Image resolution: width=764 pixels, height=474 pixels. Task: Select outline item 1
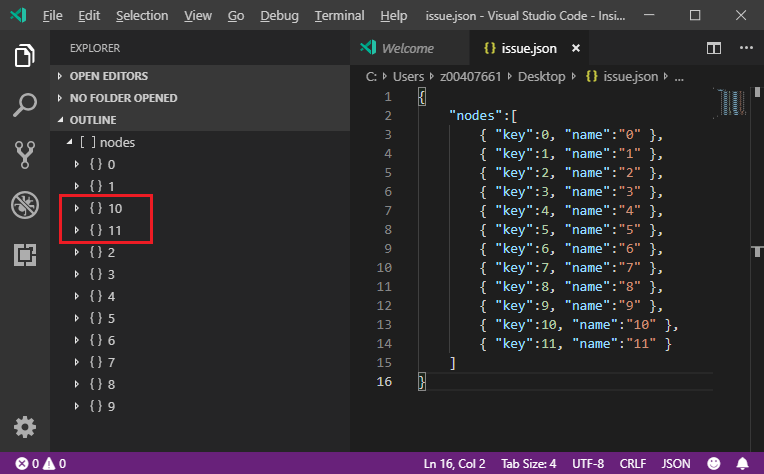tap(200, 186)
